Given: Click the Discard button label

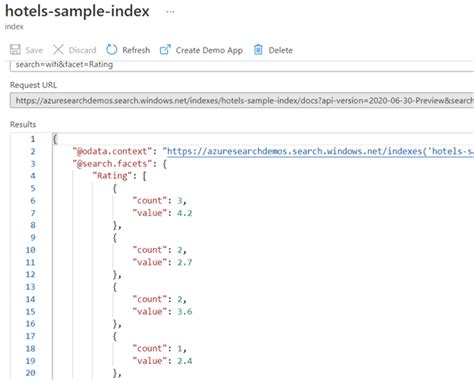Looking at the screenshot, I should [x=82, y=50].
